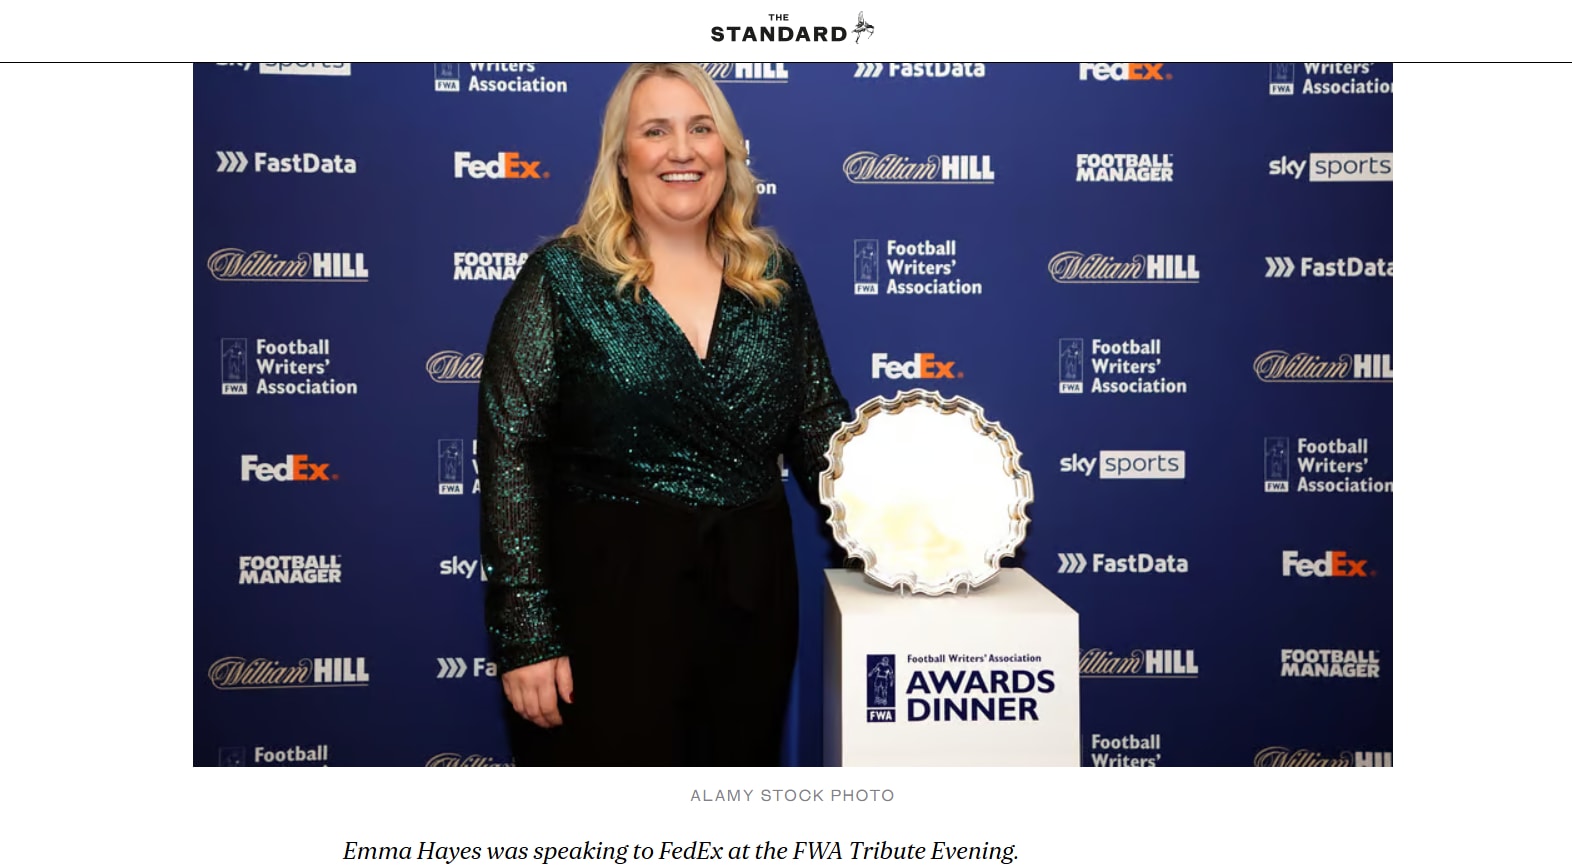Click Football Writers' Association logo beside her hair

(918, 267)
